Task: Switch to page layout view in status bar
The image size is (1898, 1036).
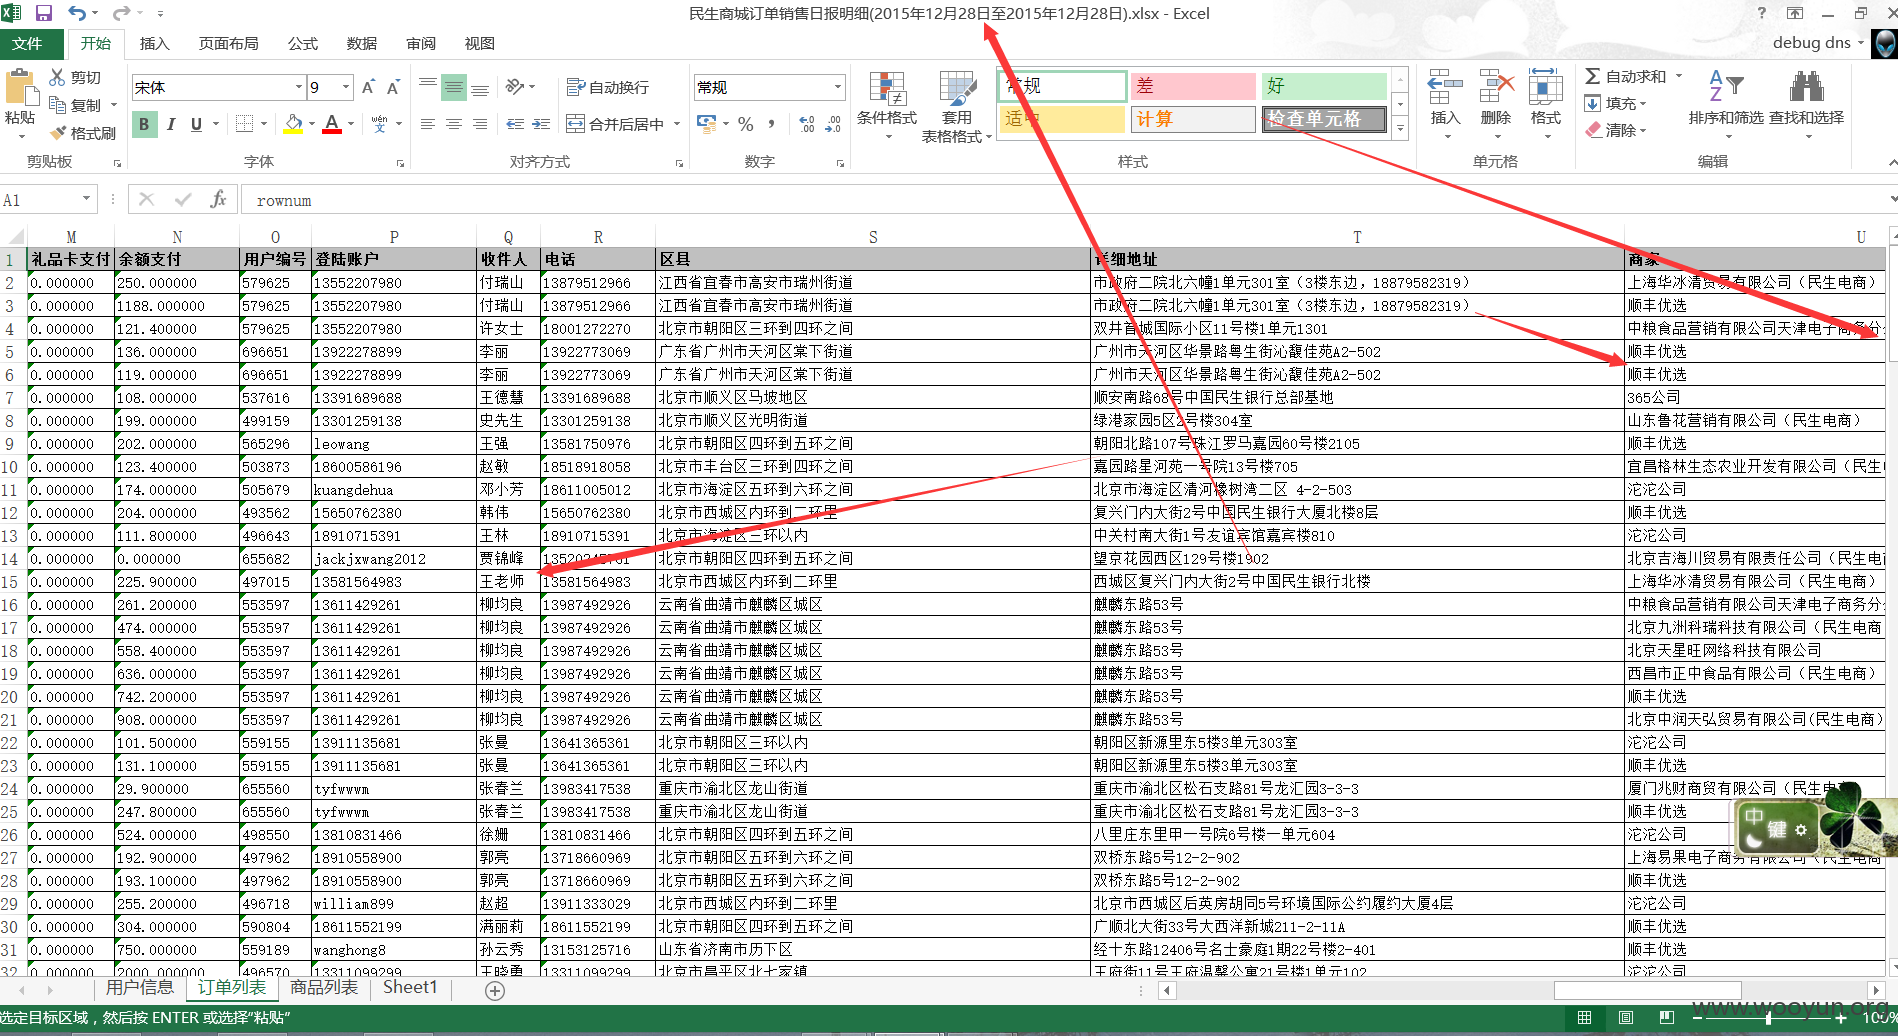Action: click(x=1626, y=1017)
